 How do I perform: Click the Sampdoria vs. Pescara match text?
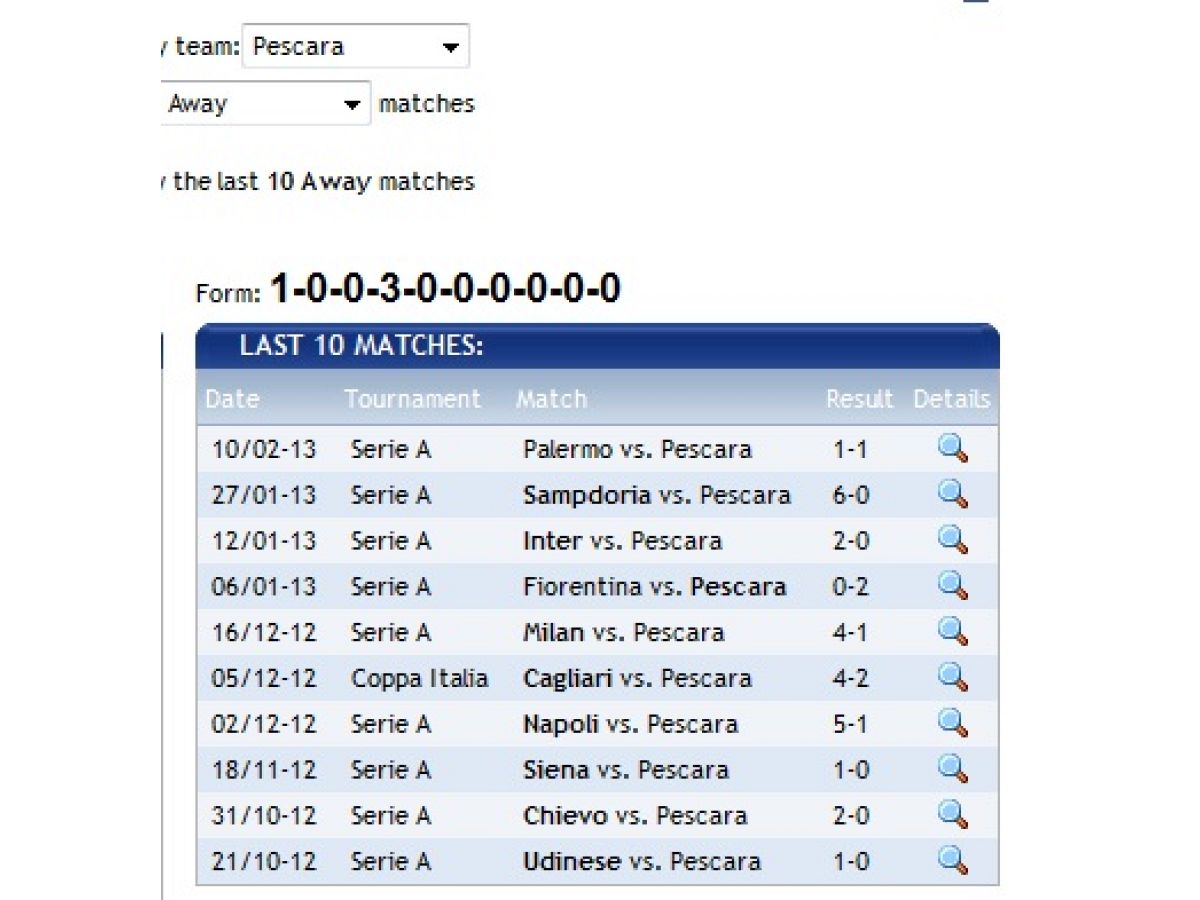point(656,495)
